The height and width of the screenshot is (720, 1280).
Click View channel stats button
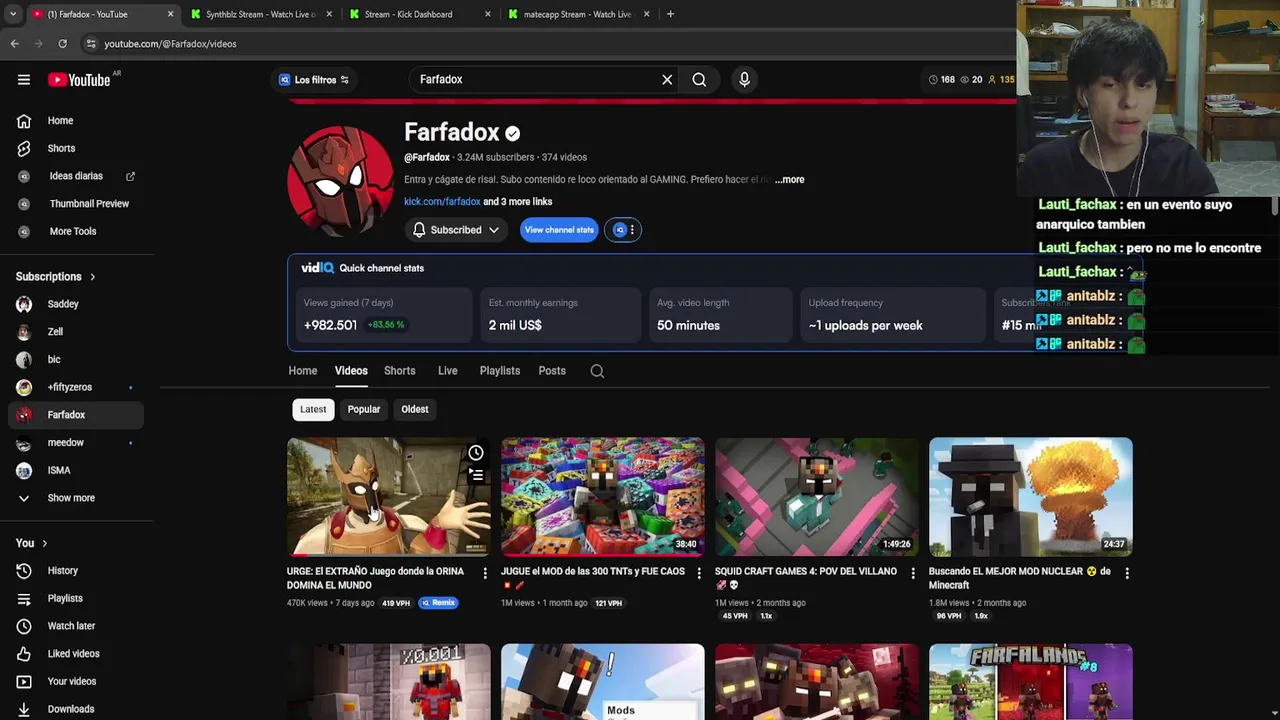pos(559,230)
